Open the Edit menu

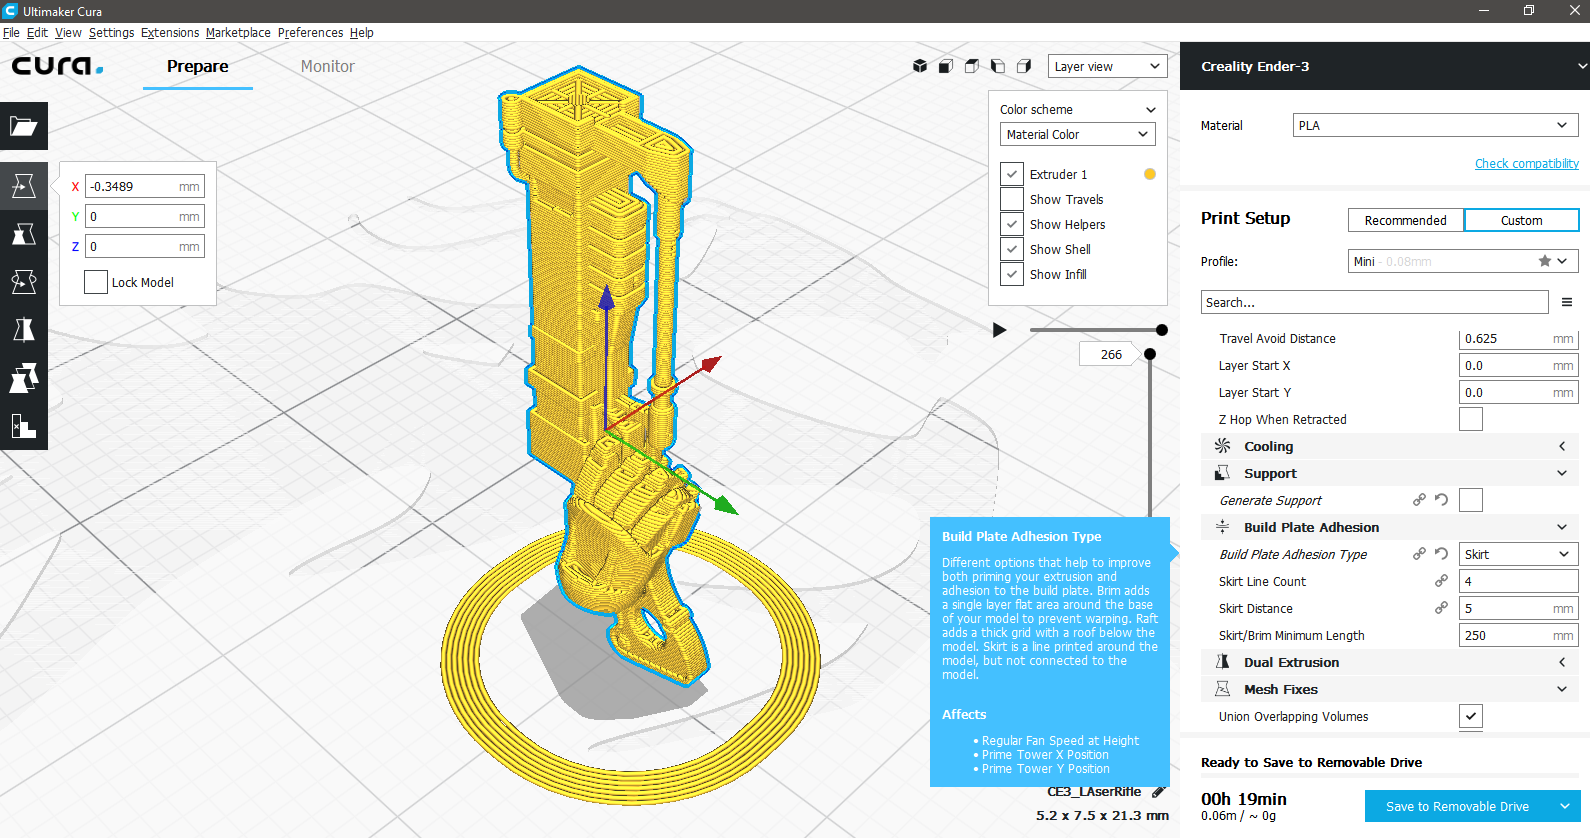click(x=37, y=32)
